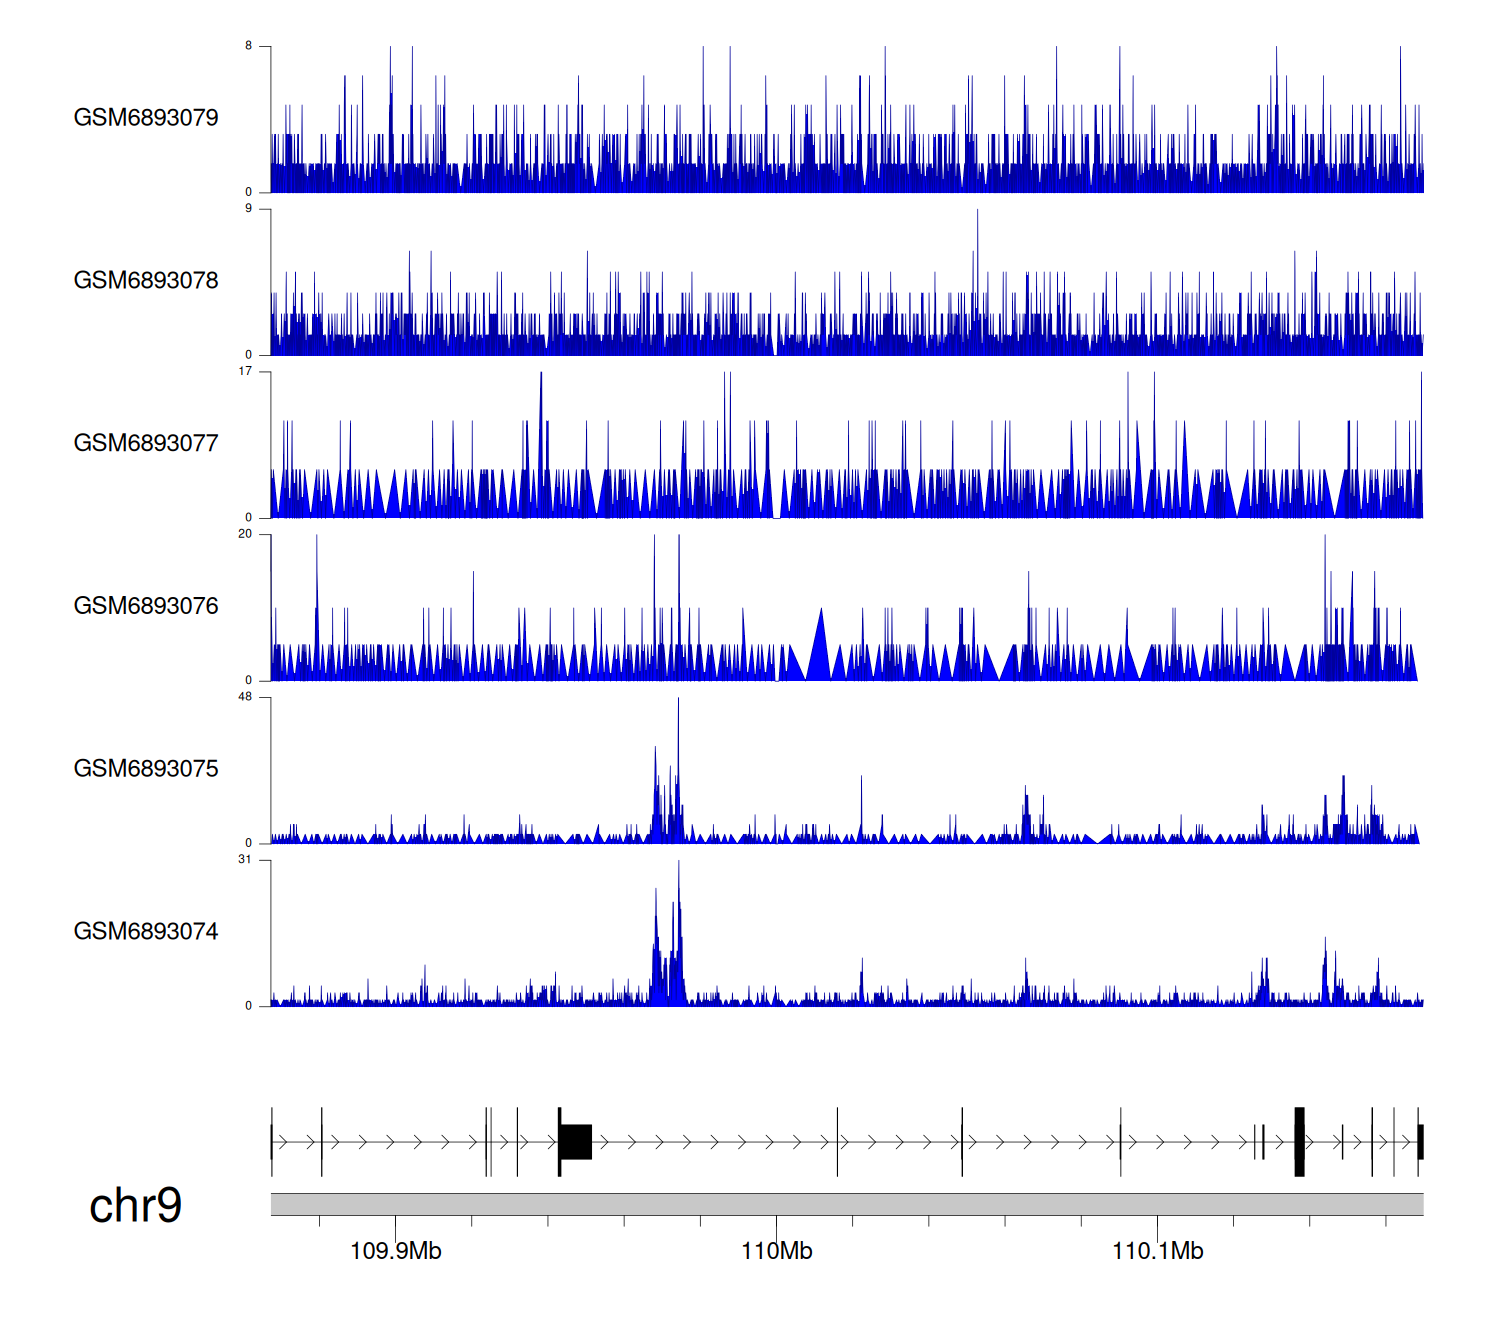Screen dimensions: 1500x1320
Task: Select the largest black exon block in gene track
Action: [576, 1142]
